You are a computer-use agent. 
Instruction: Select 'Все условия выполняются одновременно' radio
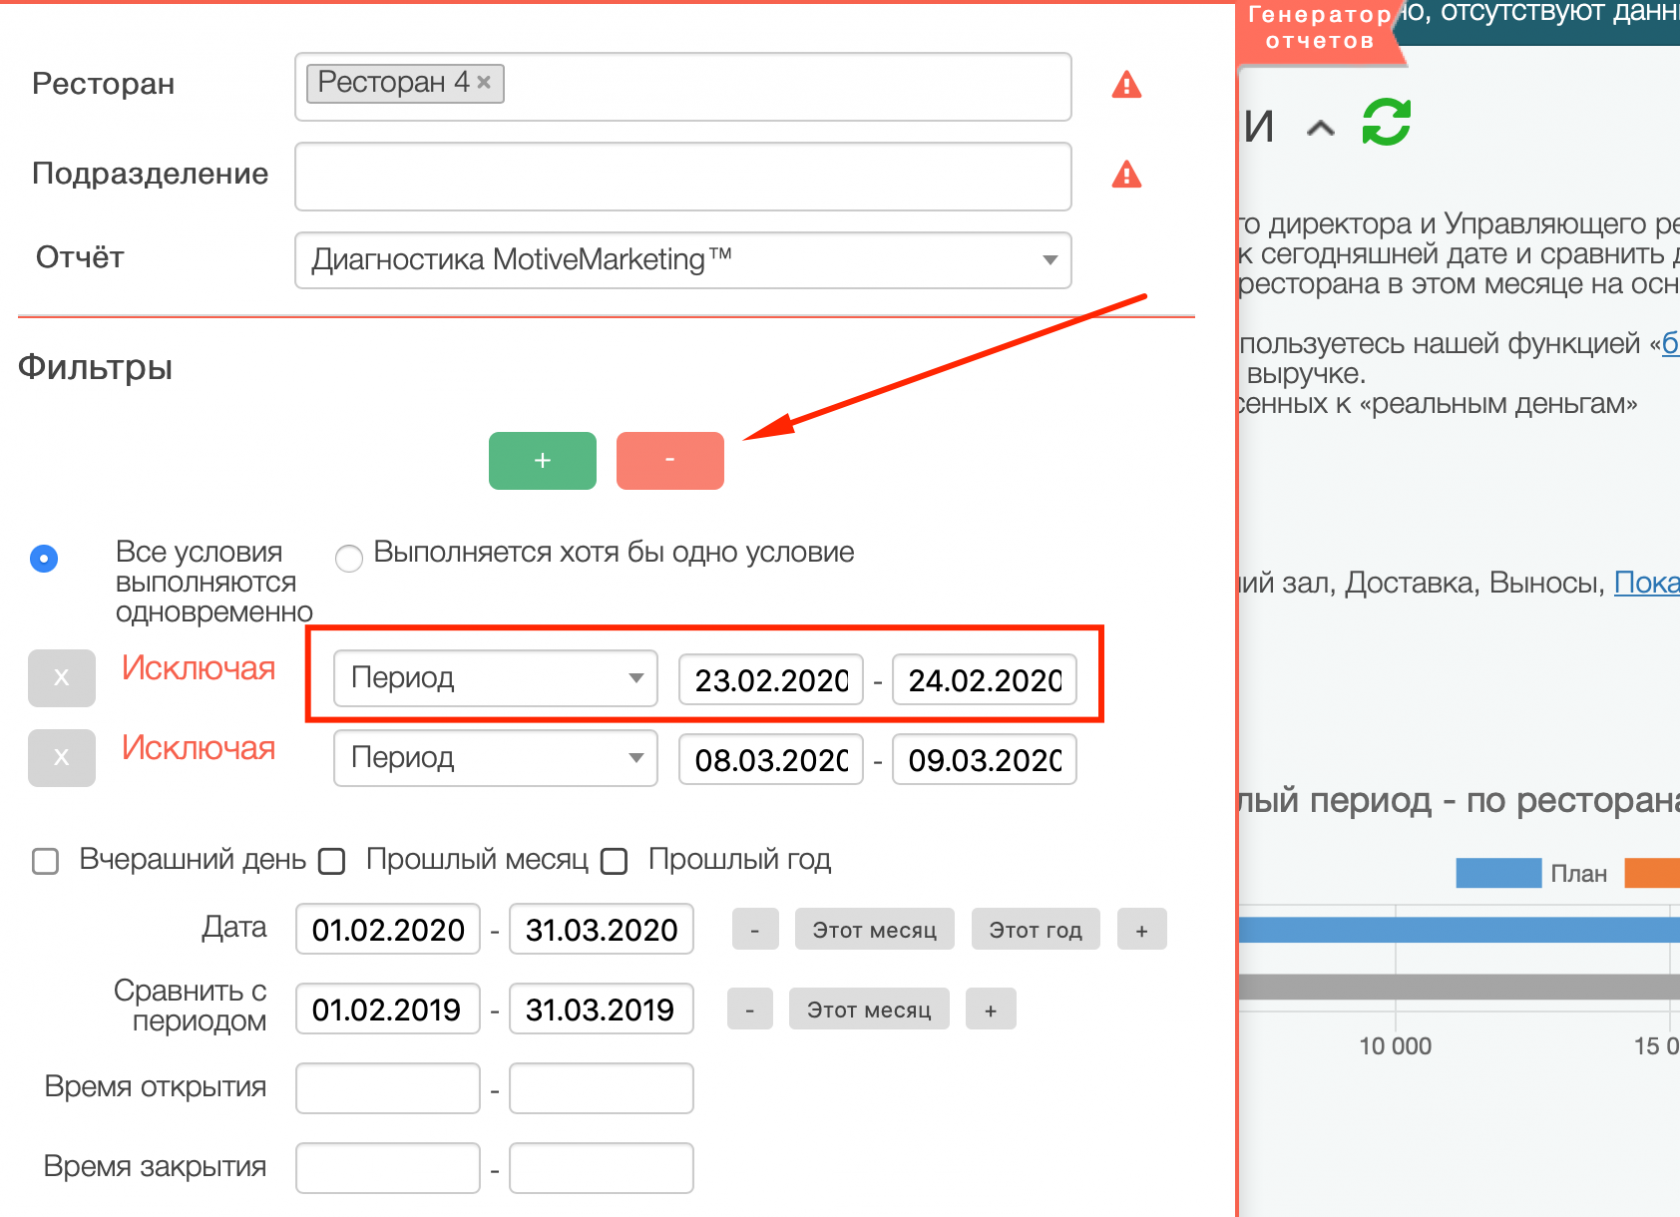coord(44,558)
